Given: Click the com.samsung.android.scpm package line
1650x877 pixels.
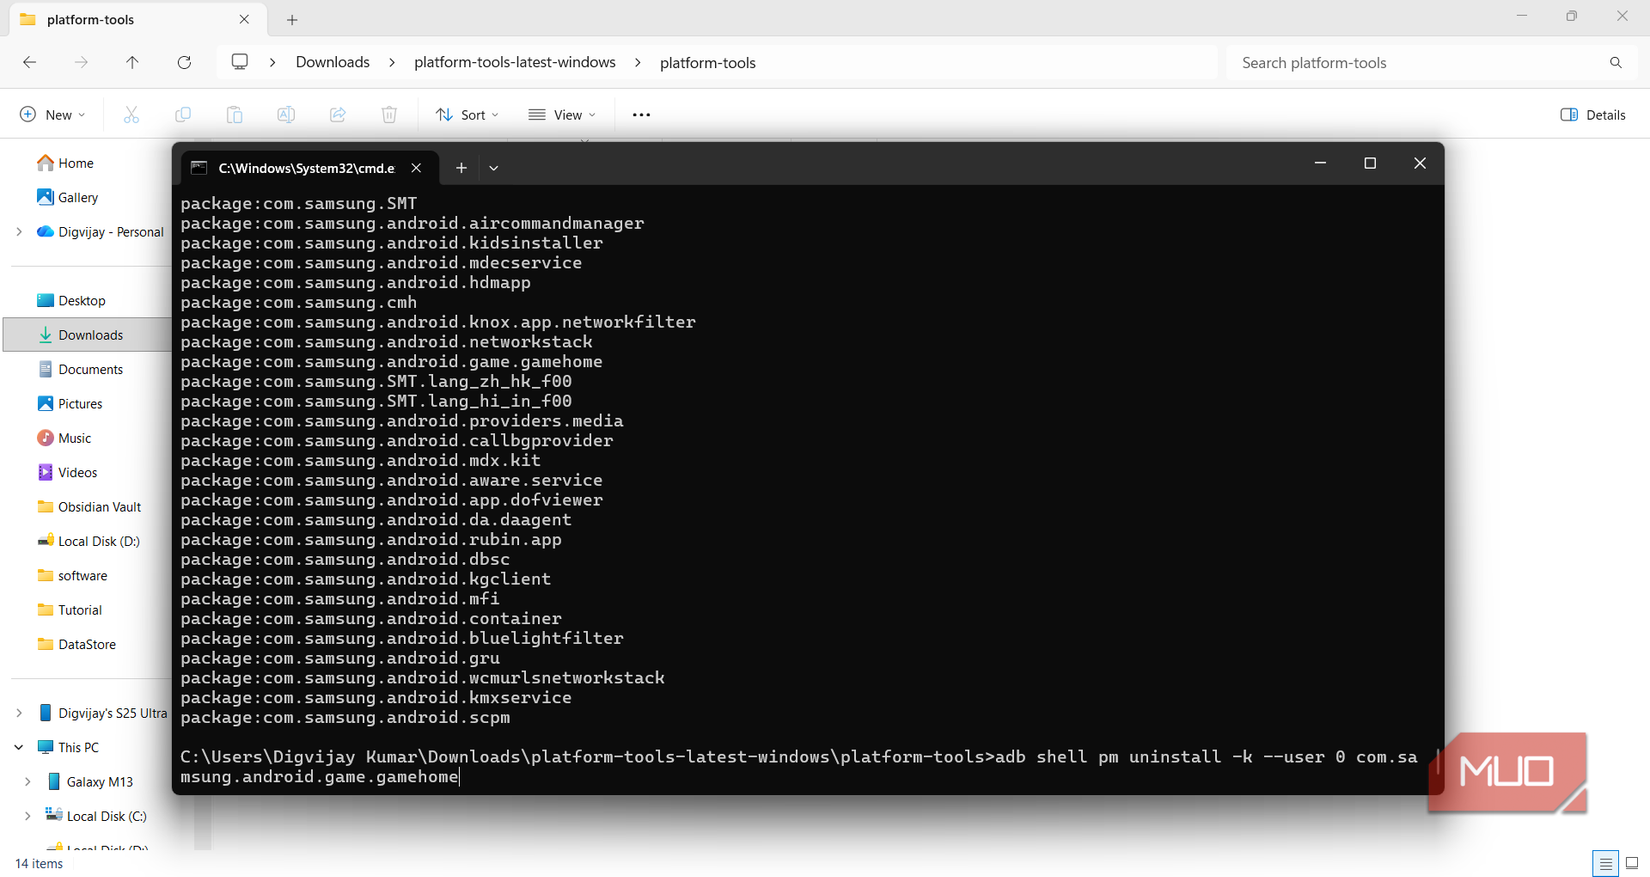Looking at the screenshot, I should 345,717.
